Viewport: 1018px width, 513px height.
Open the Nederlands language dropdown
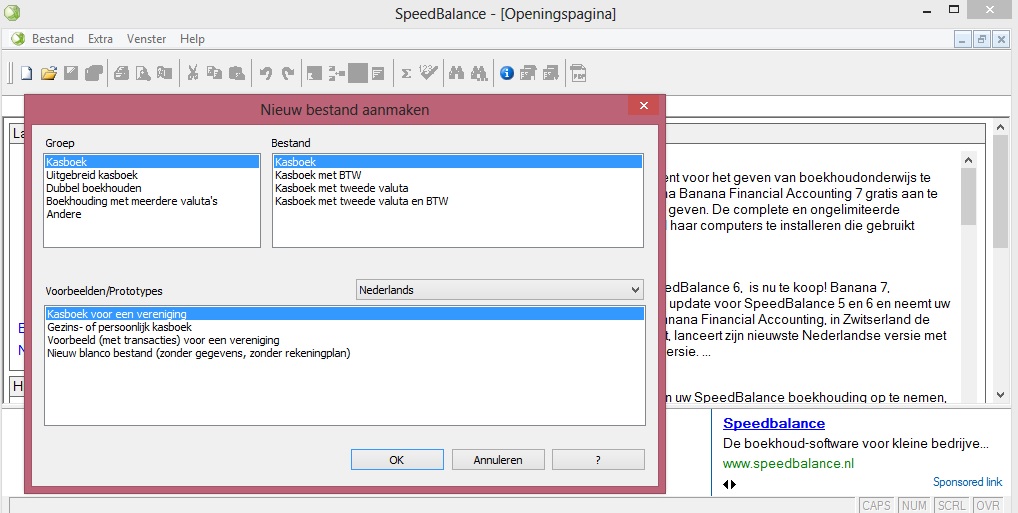tap(500, 290)
